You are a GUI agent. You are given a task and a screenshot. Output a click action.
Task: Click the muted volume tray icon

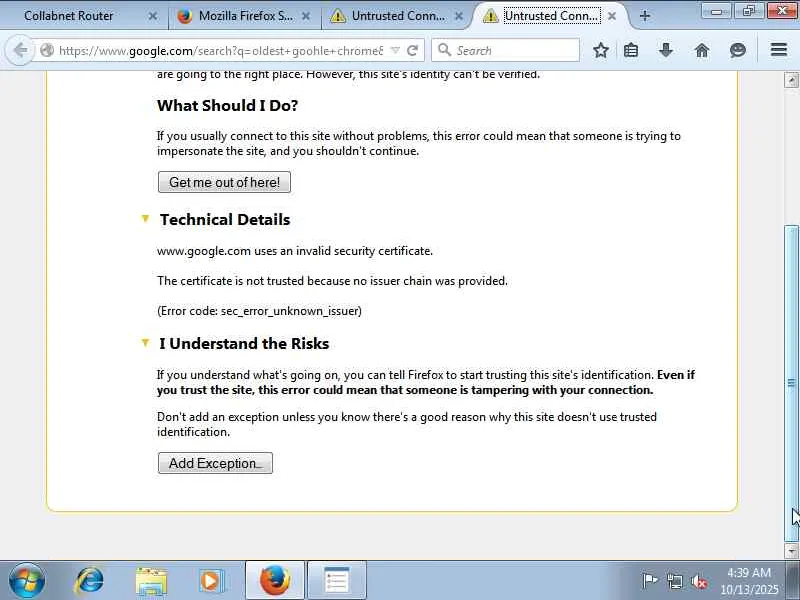(699, 581)
